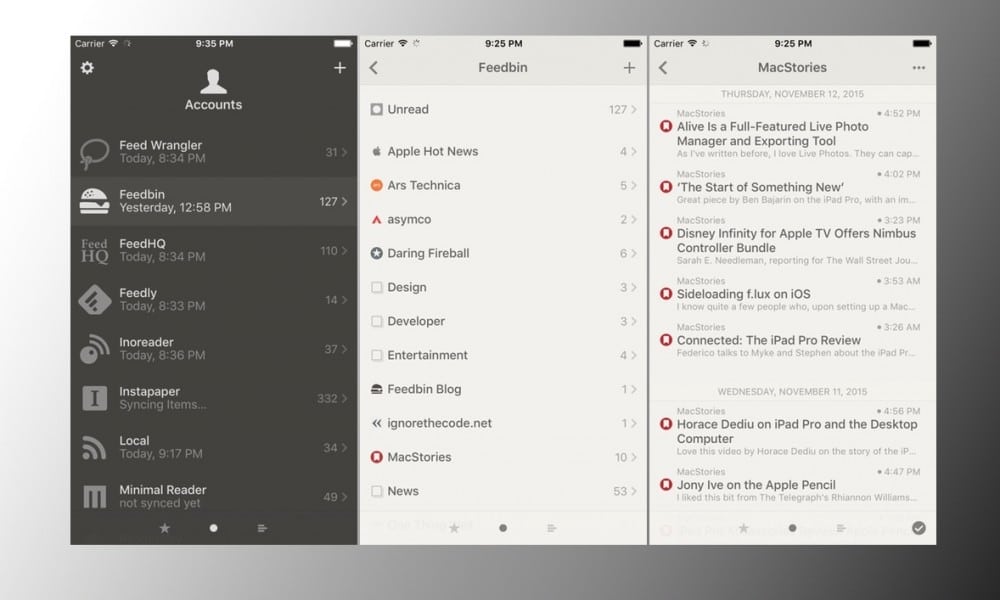Open more options in MacStories screen
The height and width of the screenshot is (600, 1000).
[x=918, y=68]
